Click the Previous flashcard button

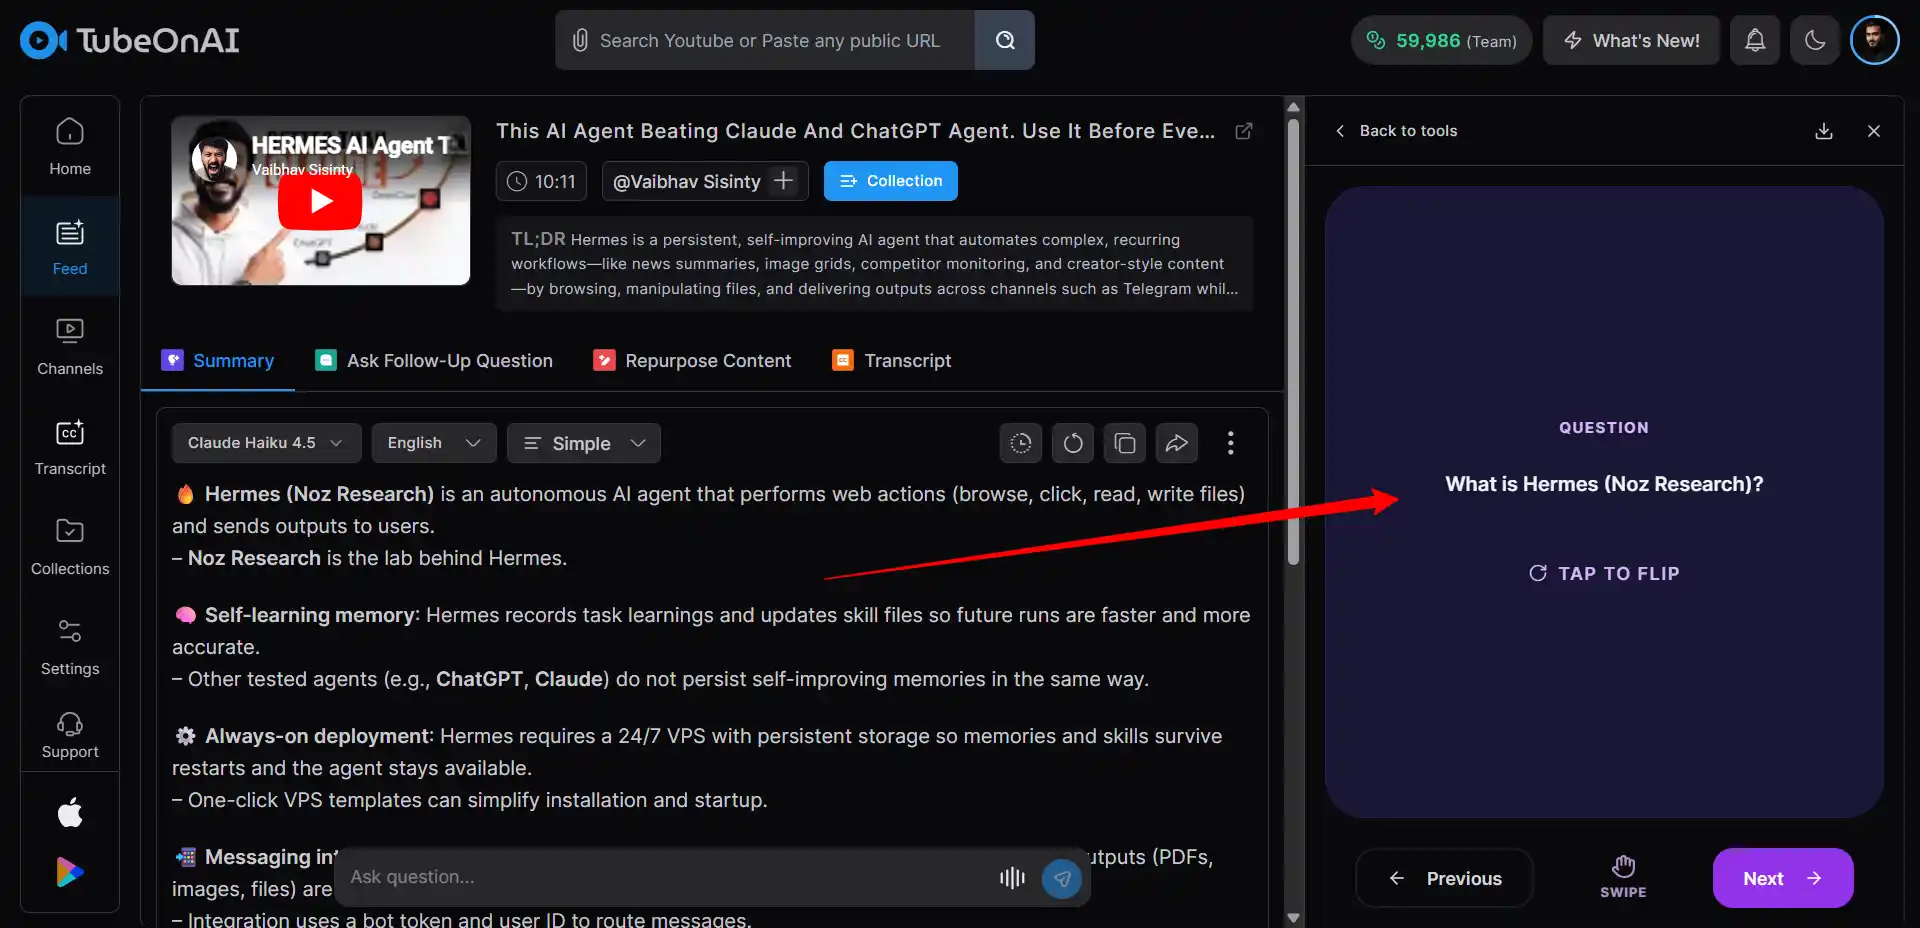[x=1444, y=878]
